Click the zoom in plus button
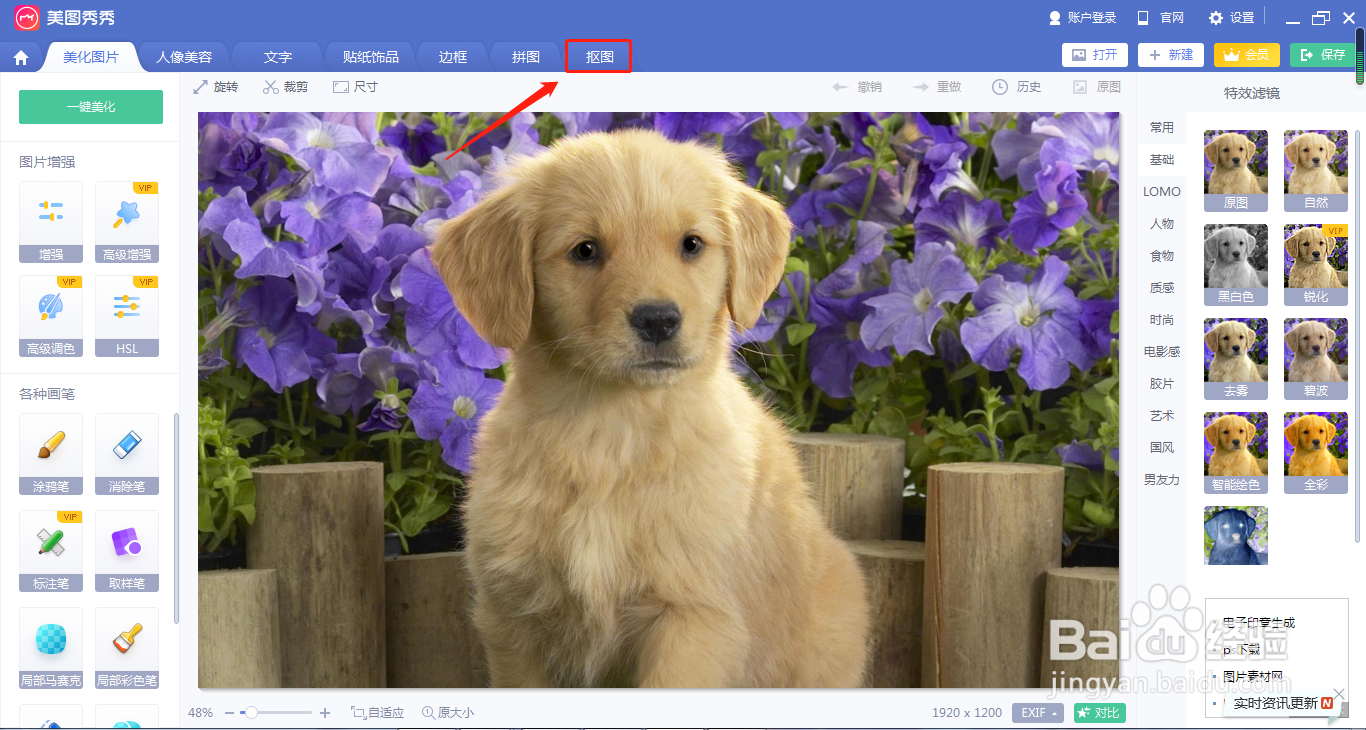The height and width of the screenshot is (730, 1366). 325,713
